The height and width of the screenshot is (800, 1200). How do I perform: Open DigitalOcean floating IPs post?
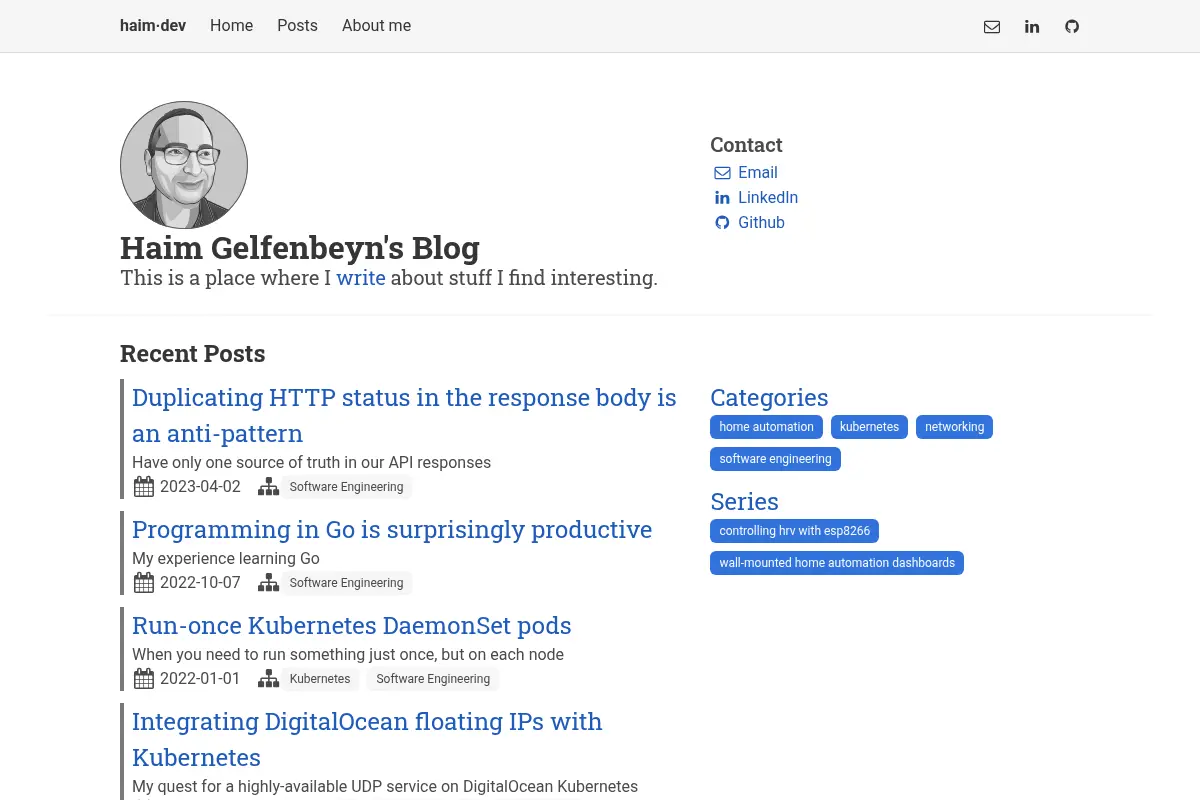[367, 739]
